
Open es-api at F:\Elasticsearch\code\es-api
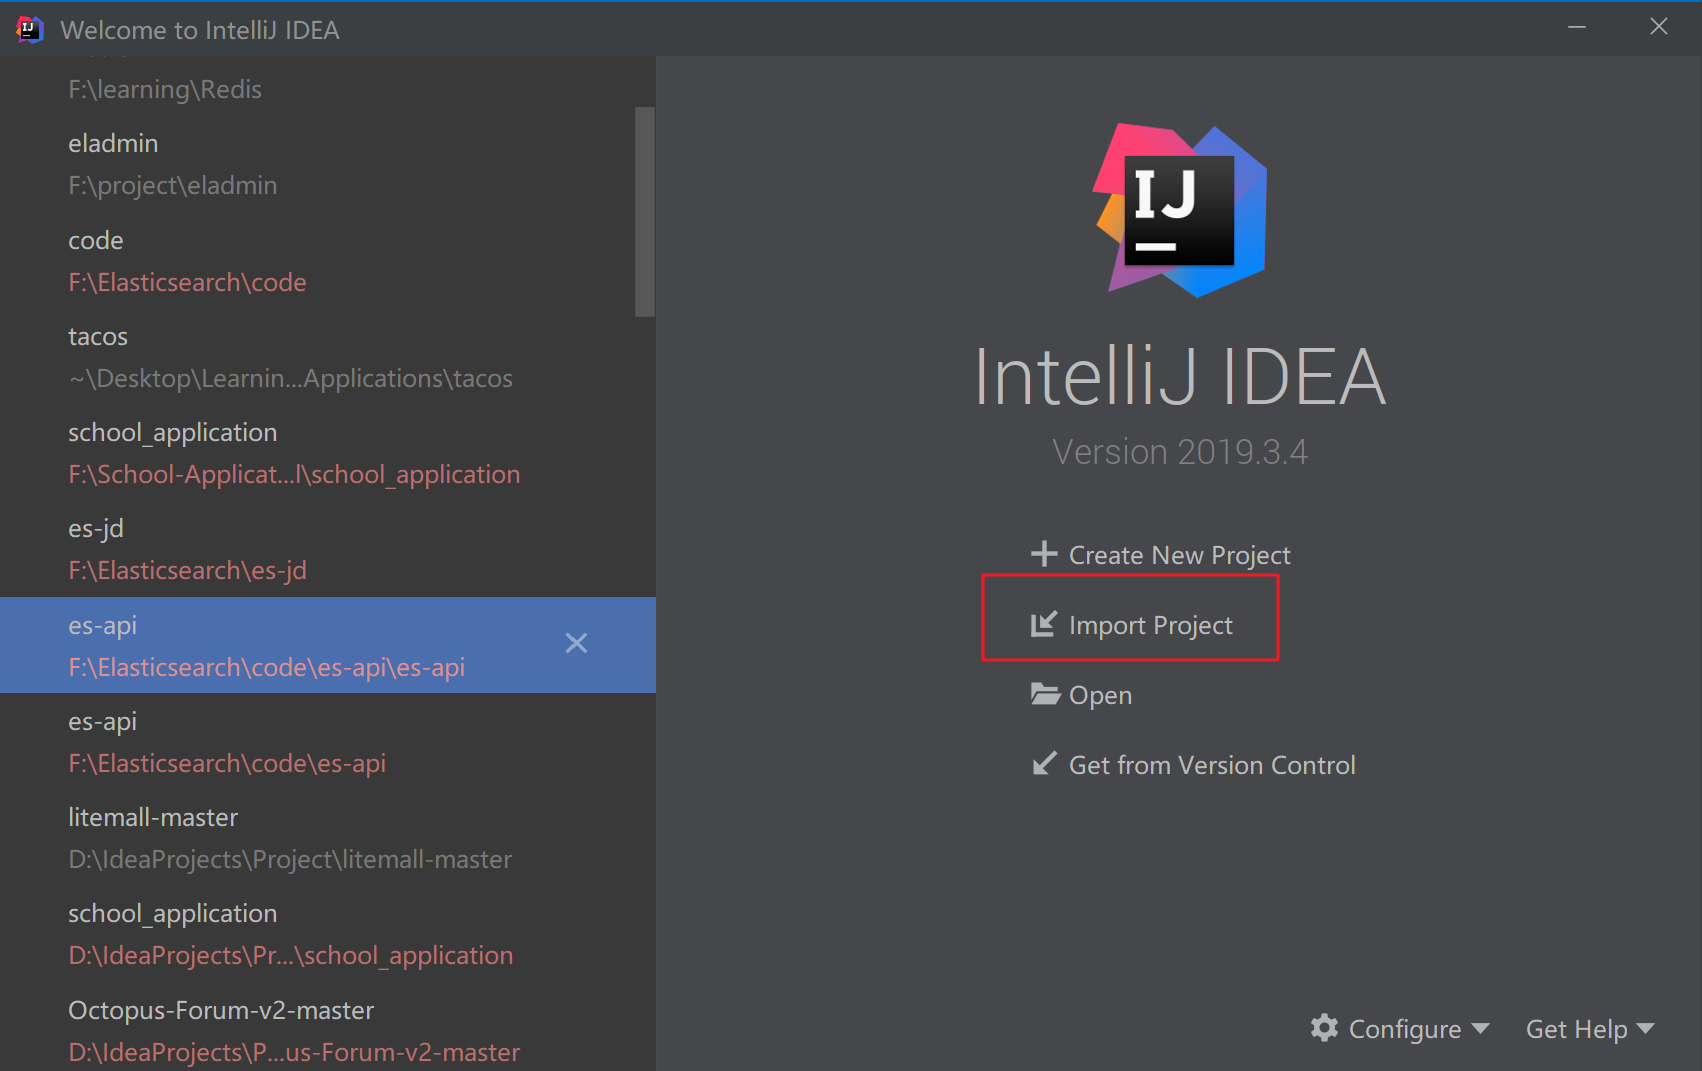click(x=328, y=742)
